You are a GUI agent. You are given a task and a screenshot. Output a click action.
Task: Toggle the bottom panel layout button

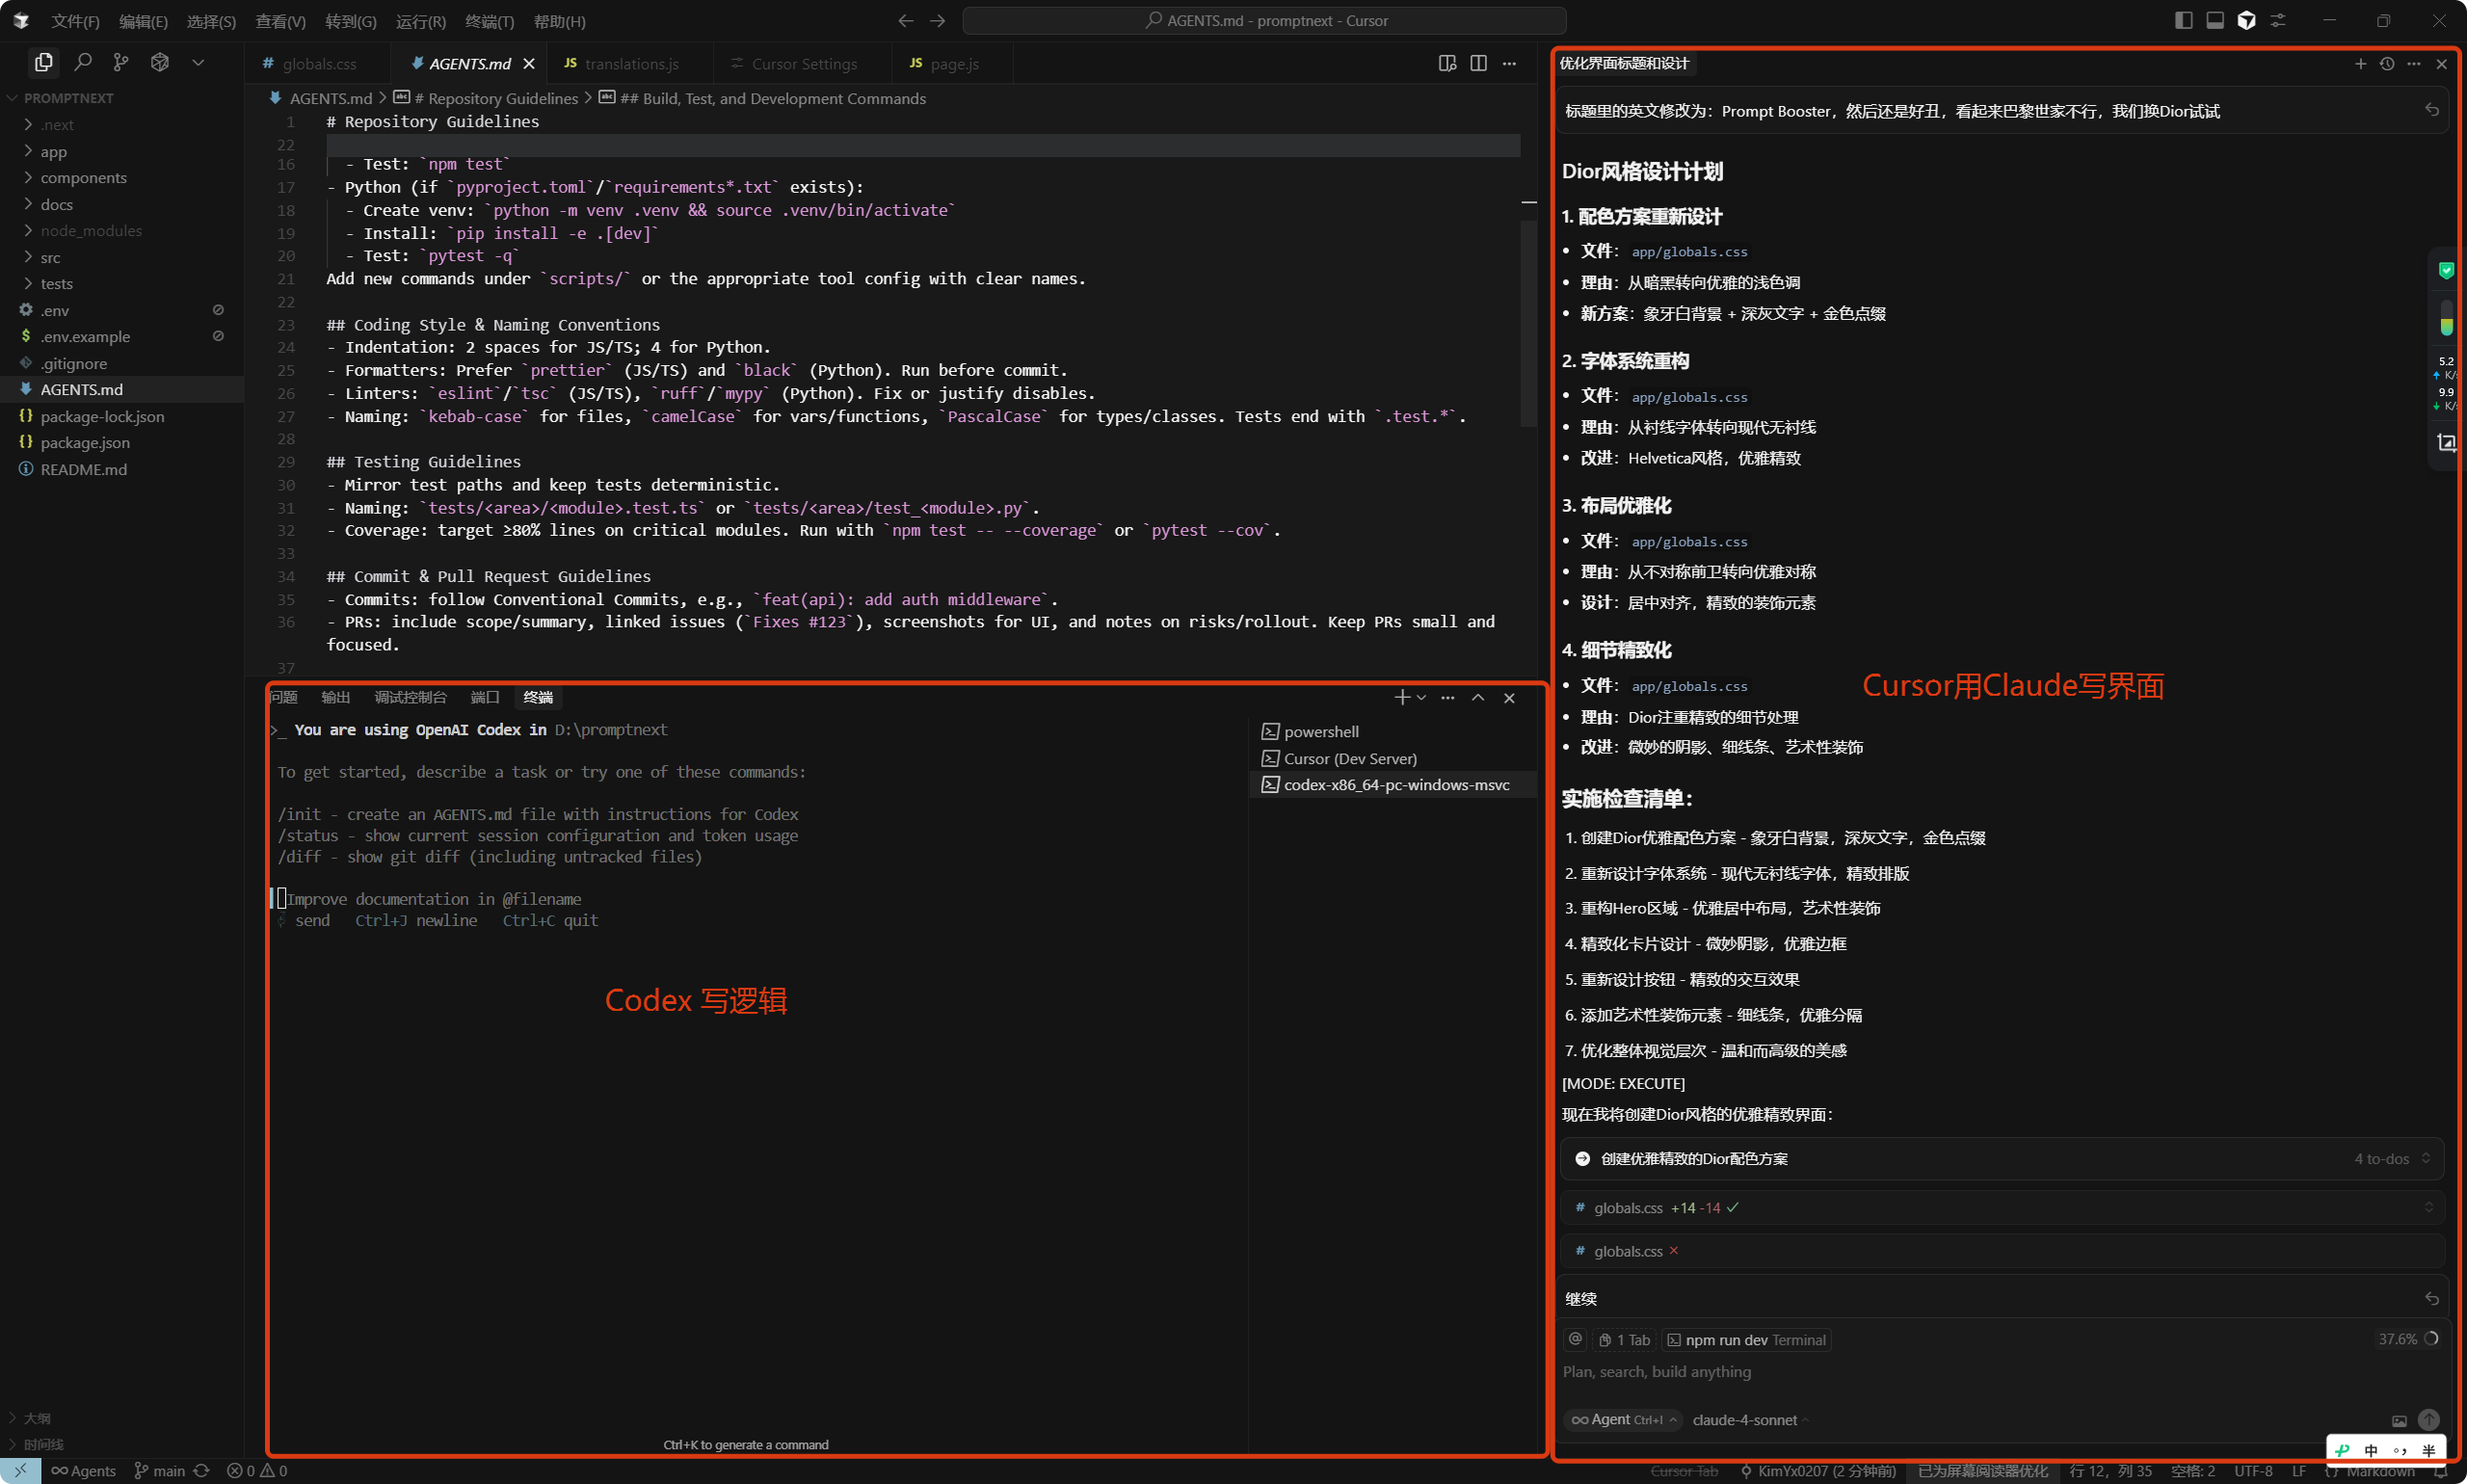click(x=2215, y=20)
